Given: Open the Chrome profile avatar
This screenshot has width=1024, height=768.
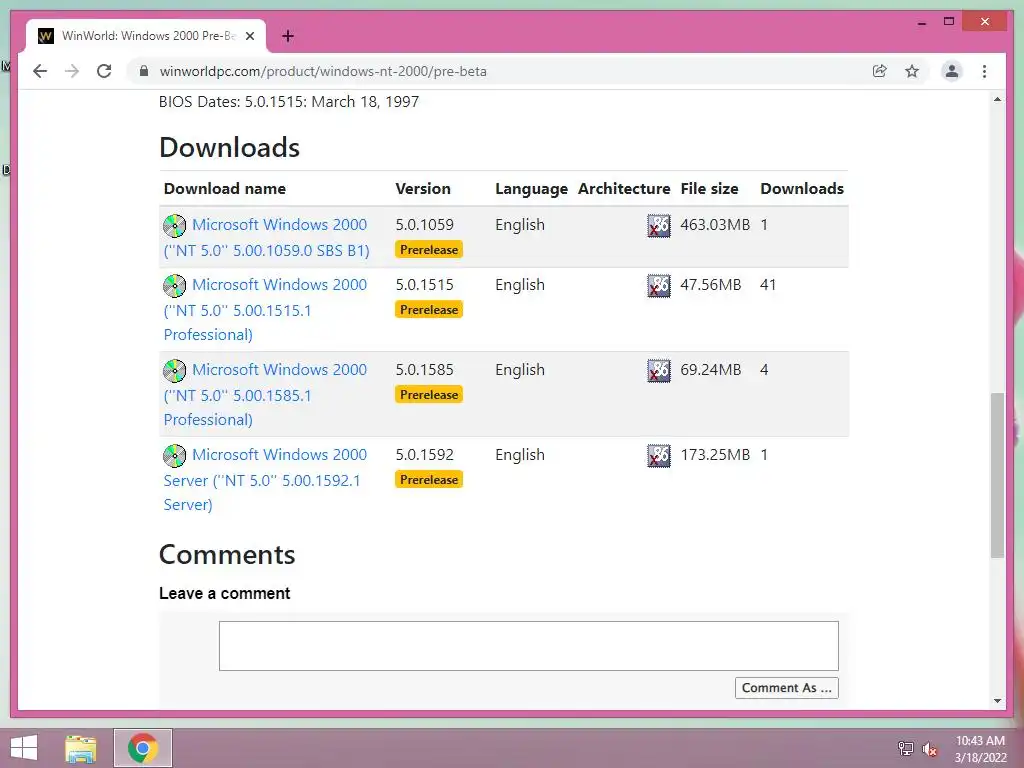Looking at the screenshot, I should [x=952, y=71].
